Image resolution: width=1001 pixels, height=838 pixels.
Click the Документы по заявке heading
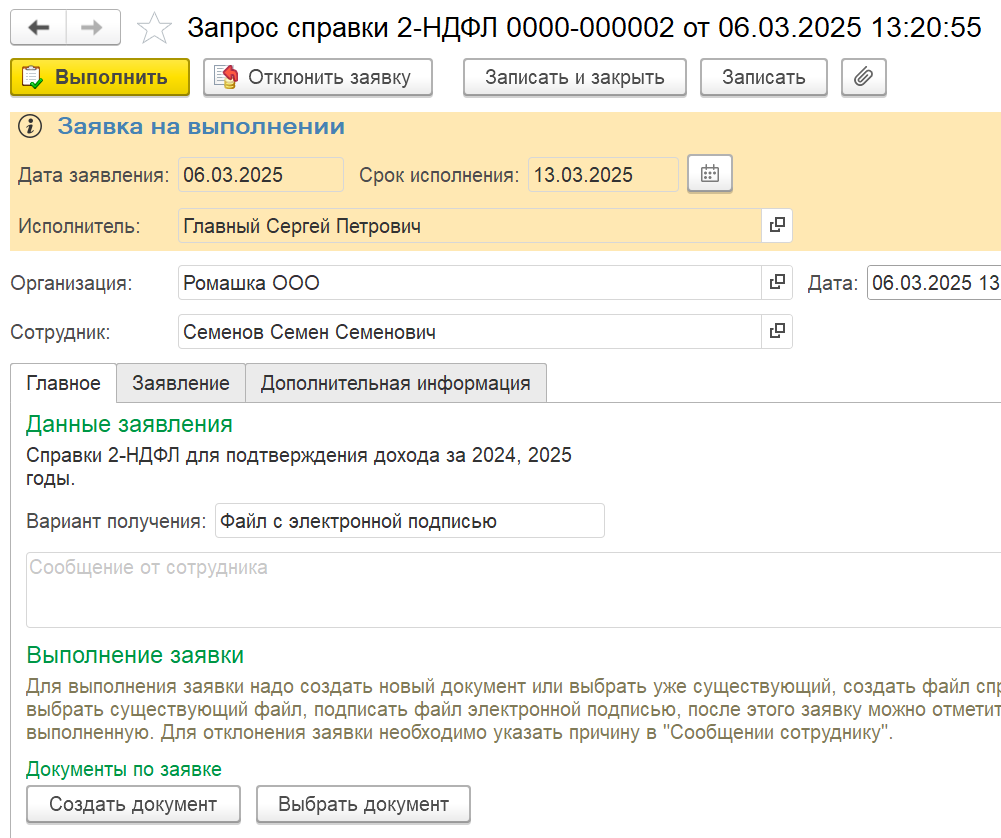(124, 769)
